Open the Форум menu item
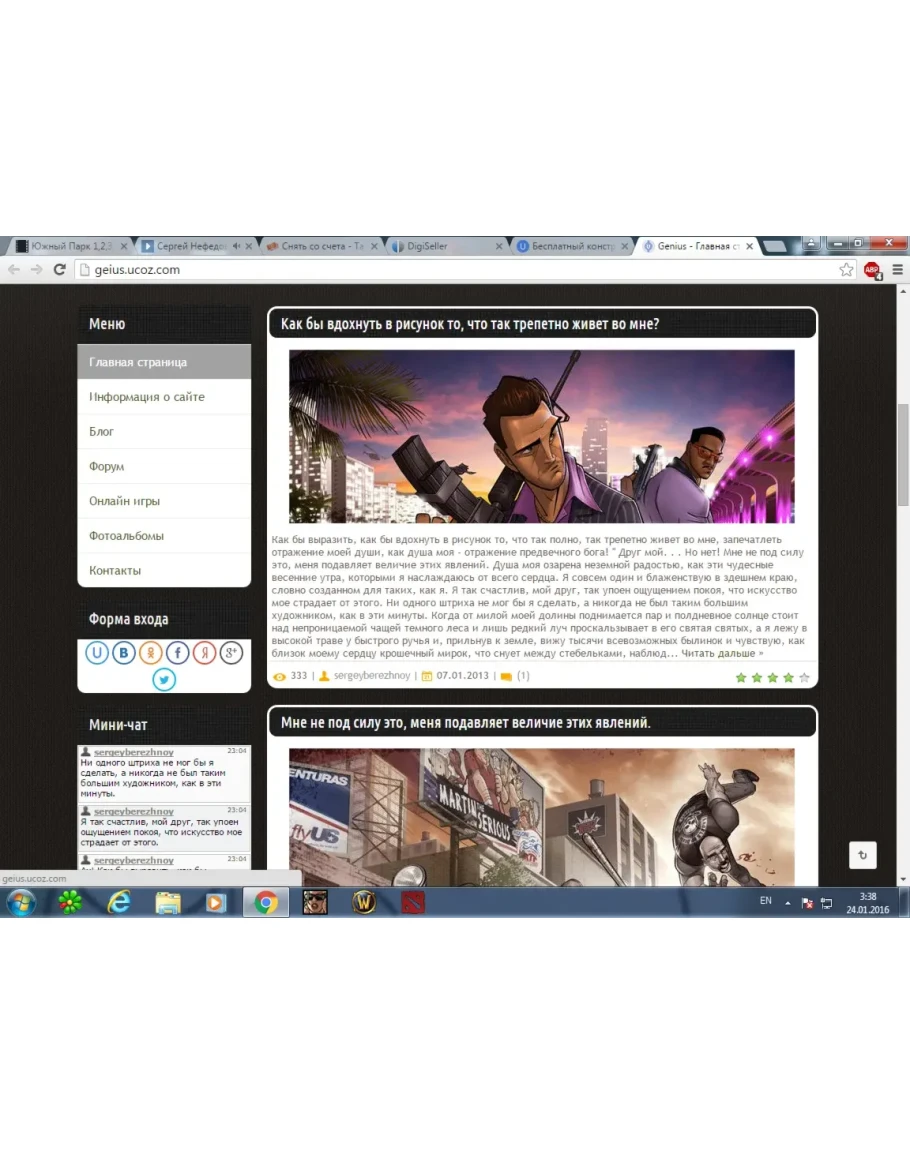 [106, 466]
